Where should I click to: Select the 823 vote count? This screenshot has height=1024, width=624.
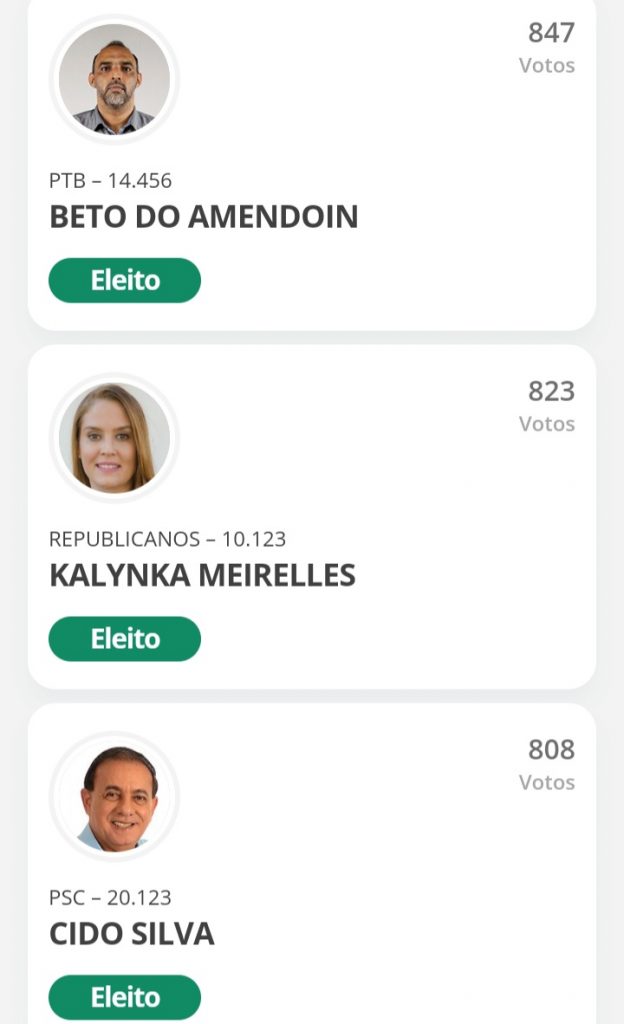551,391
